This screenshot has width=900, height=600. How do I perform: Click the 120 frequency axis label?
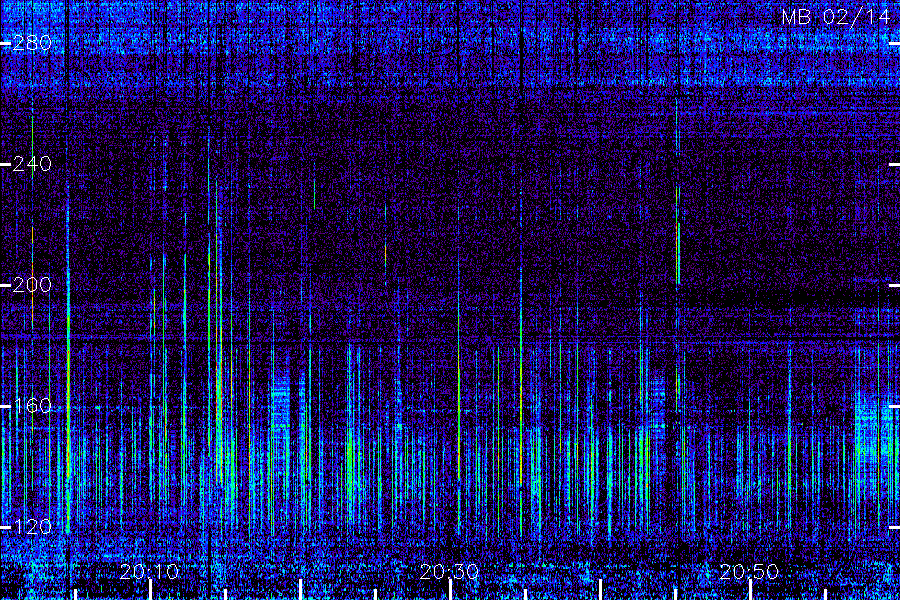(x=32, y=527)
